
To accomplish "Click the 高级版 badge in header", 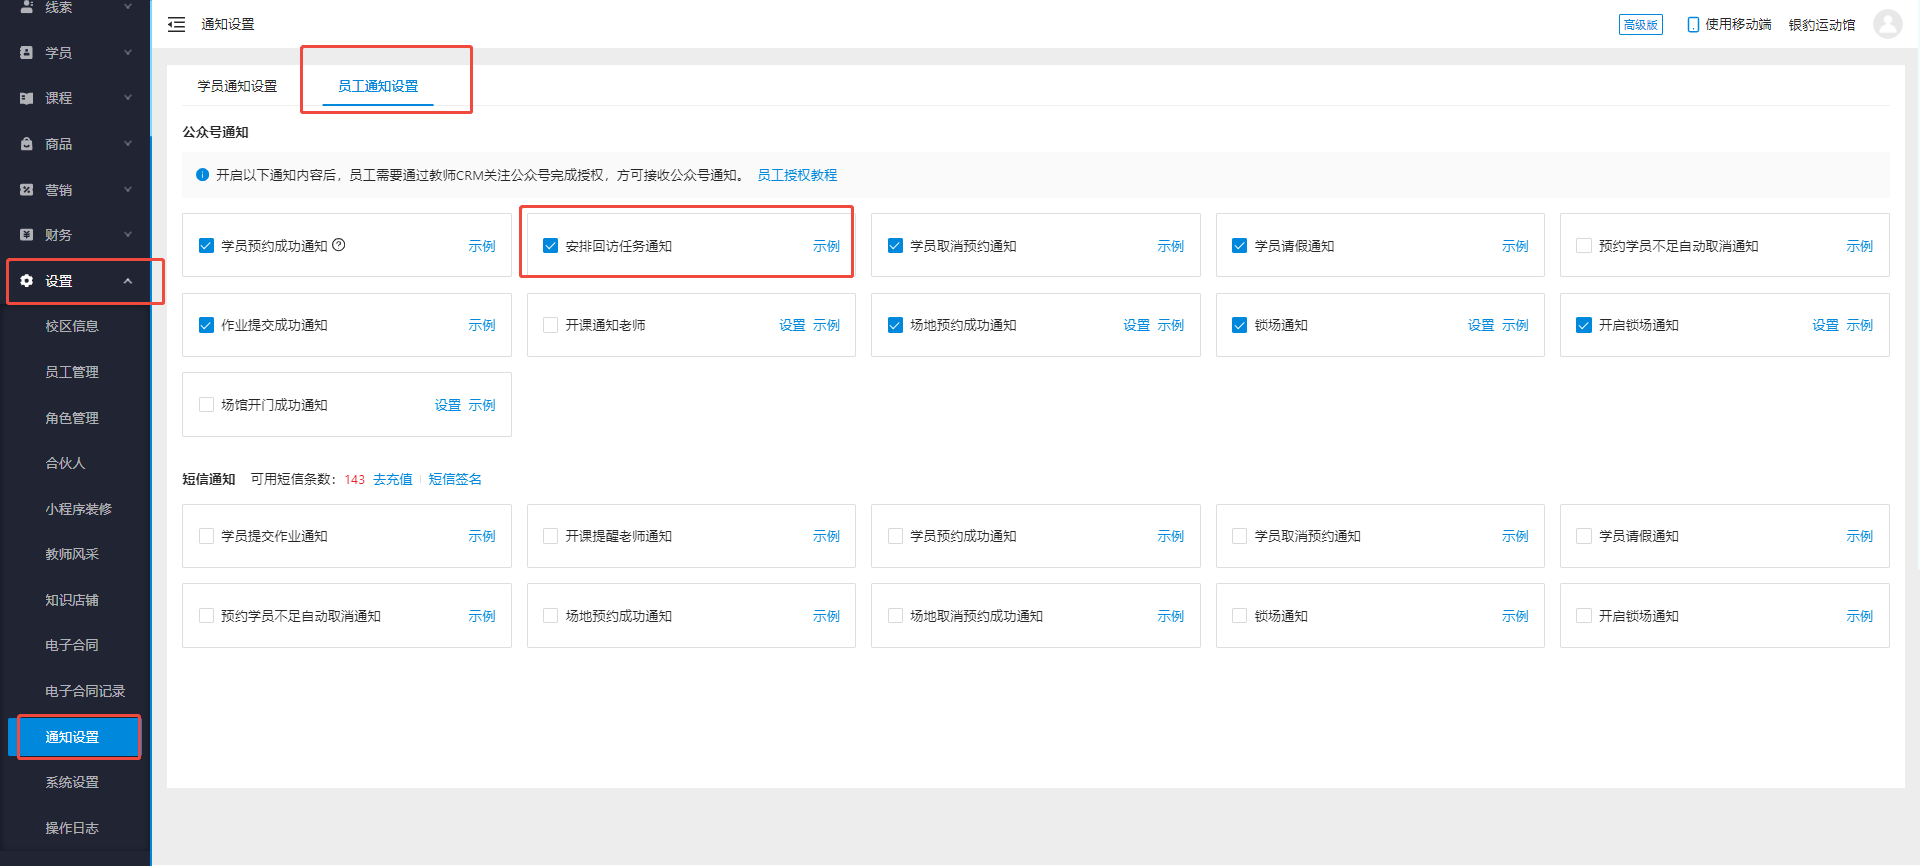I will 1640,25.
